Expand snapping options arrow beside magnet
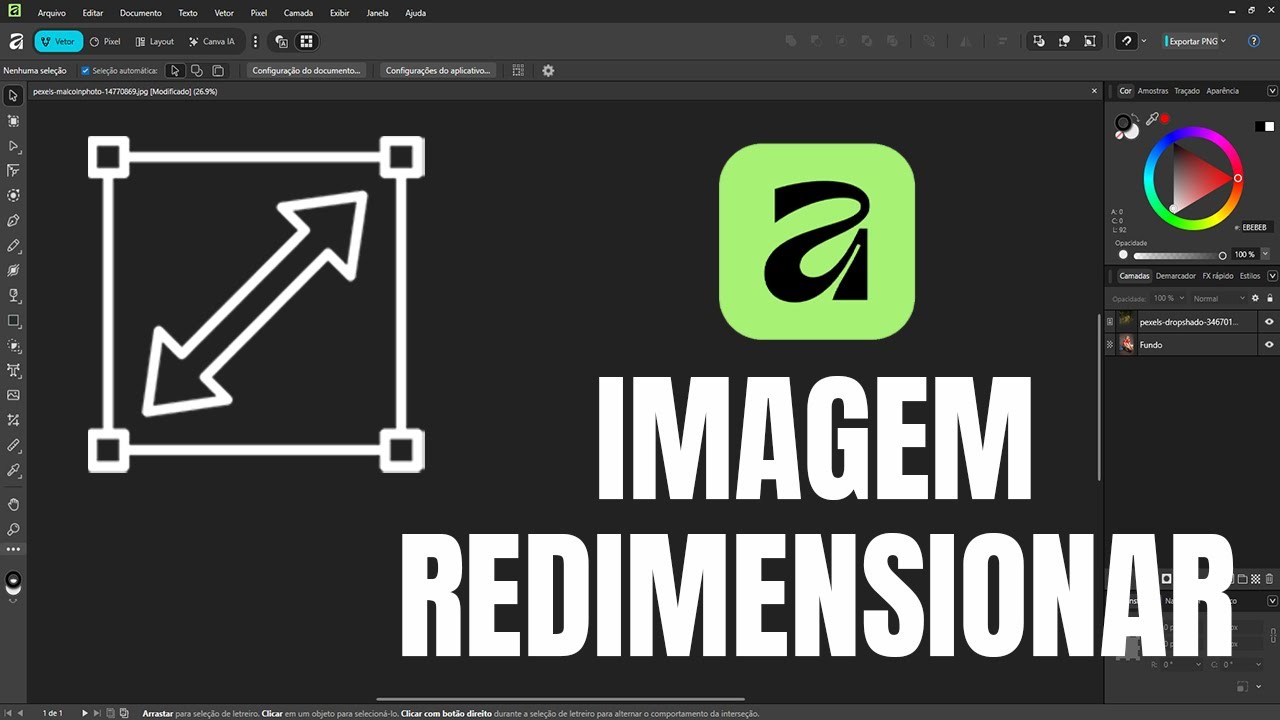The width and height of the screenshot is (1280, 720). click(1144, 41)
